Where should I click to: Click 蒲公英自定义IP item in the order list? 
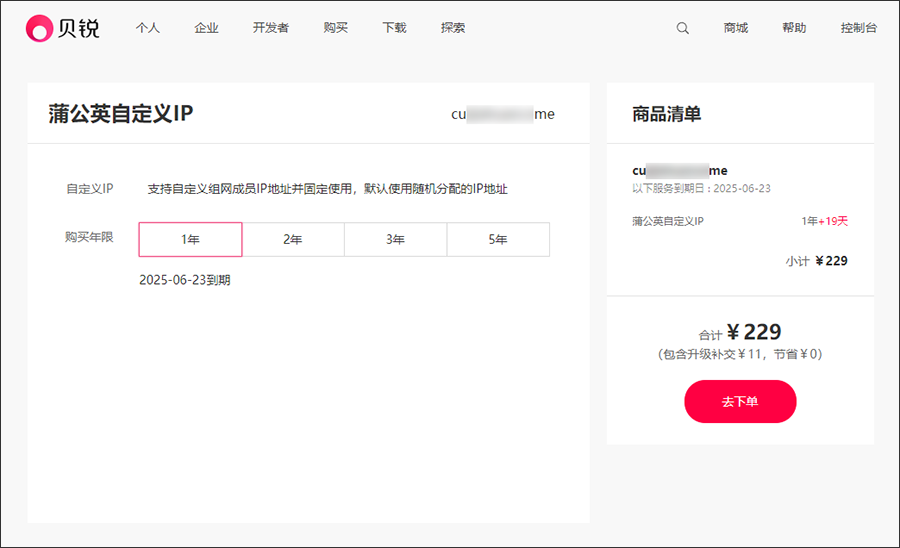(668, 221)
